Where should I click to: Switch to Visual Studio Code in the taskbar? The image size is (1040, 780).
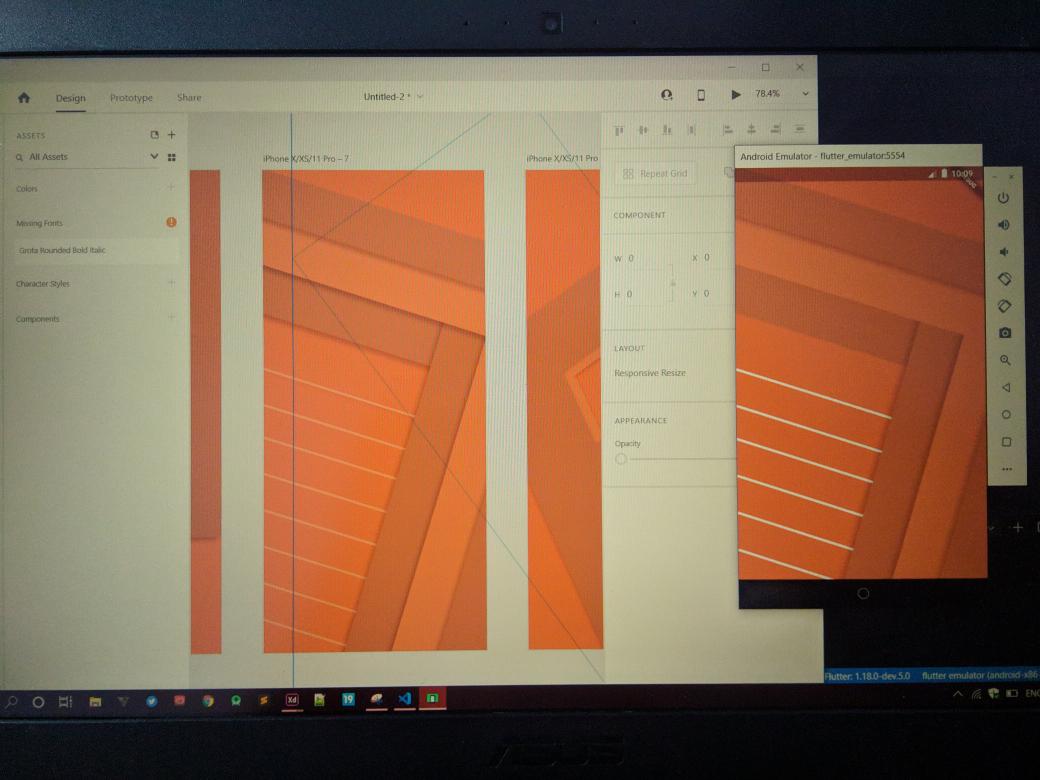405,698
